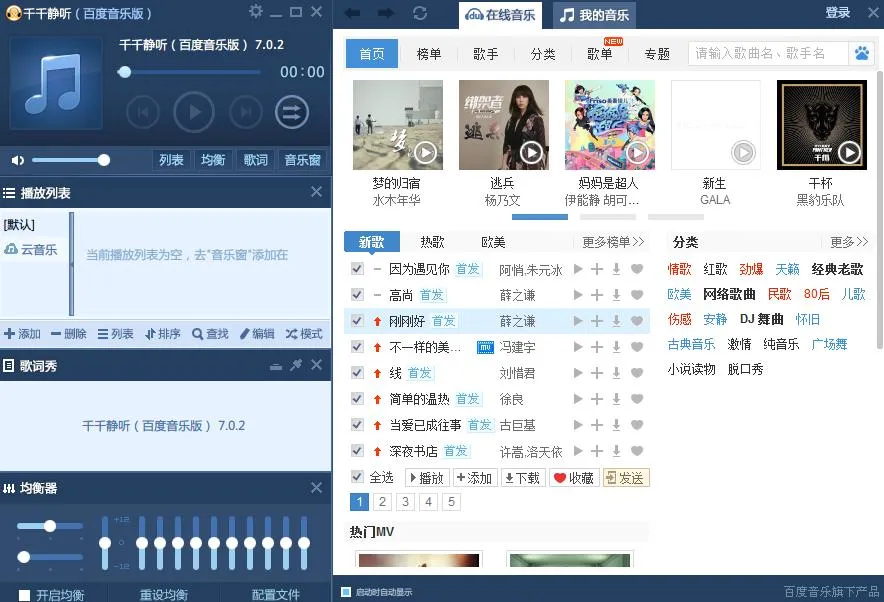
Task: Toggle the 全选 select all checkbox
Action: click(x=357, y=477)
